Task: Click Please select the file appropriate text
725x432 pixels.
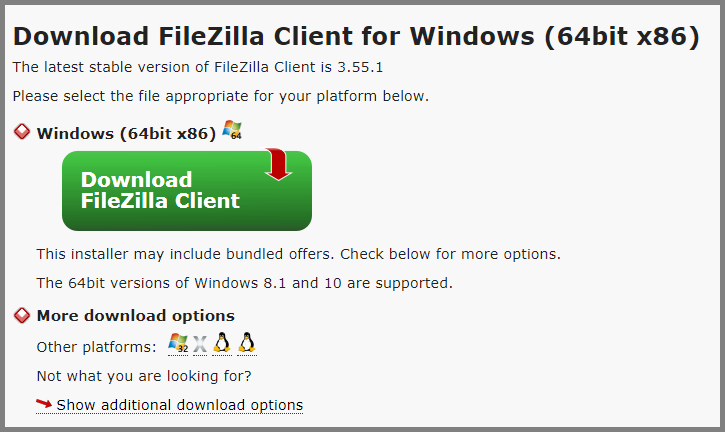Action: 221,96
